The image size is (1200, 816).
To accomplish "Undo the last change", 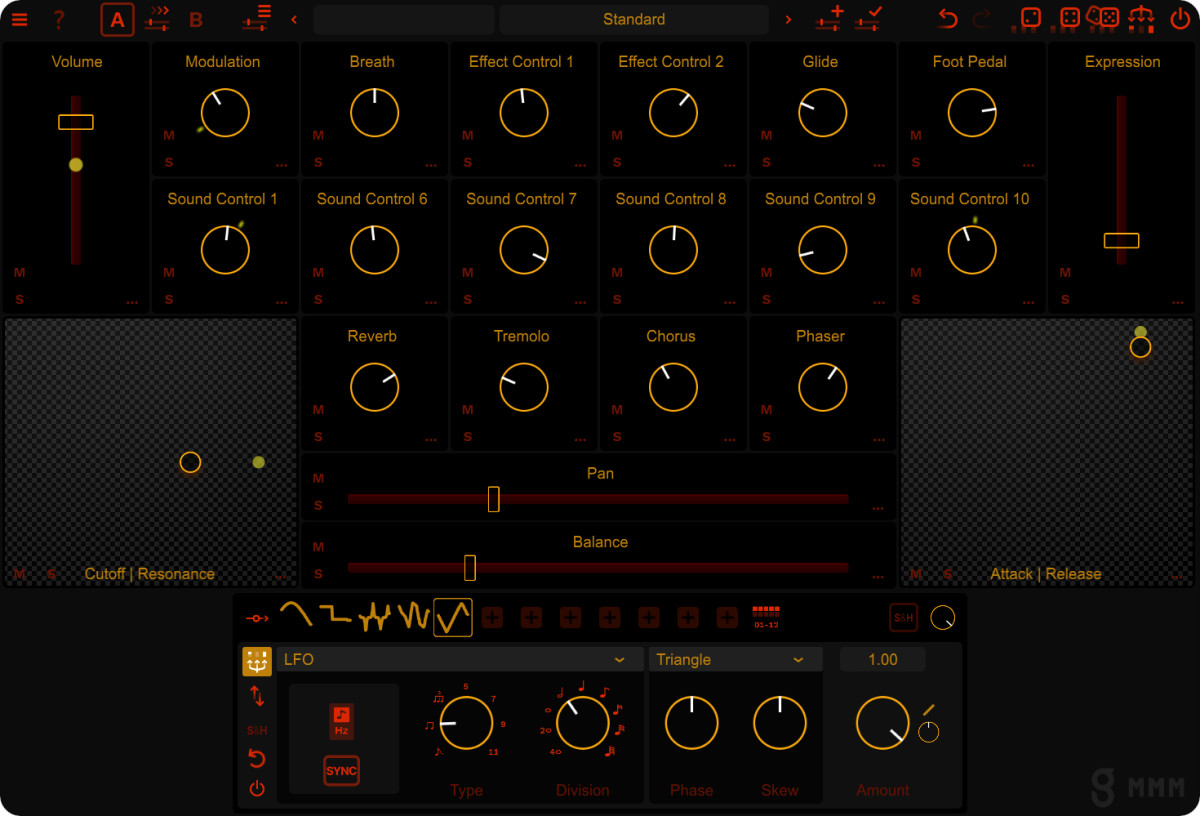I will pos(948,19).
